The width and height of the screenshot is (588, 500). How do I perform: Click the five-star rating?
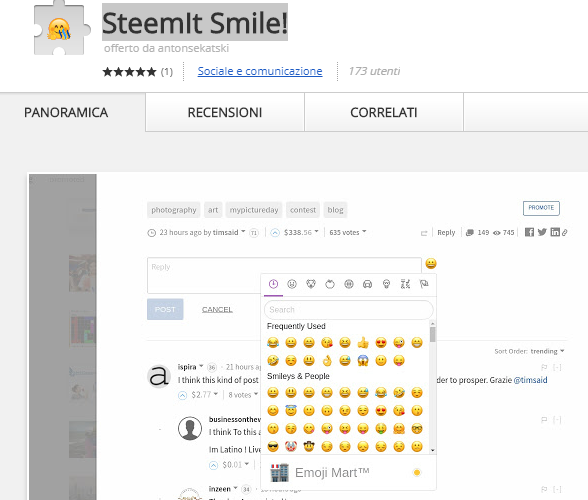click(x=129, y=72)
